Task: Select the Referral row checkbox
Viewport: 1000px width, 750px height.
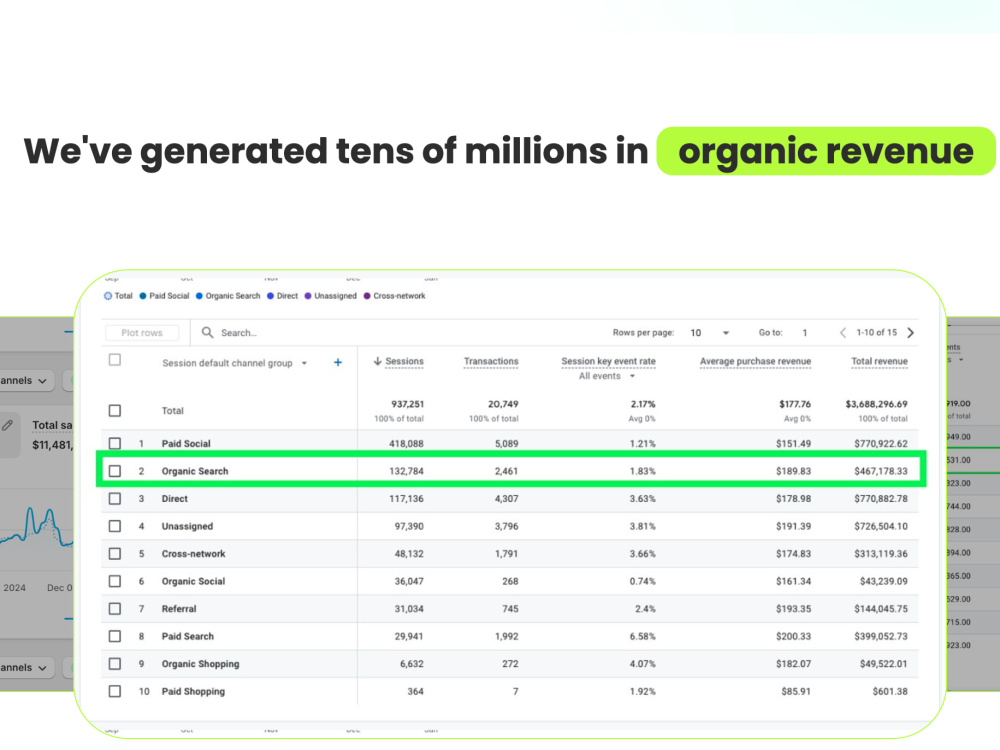Action: pos(115,608)
